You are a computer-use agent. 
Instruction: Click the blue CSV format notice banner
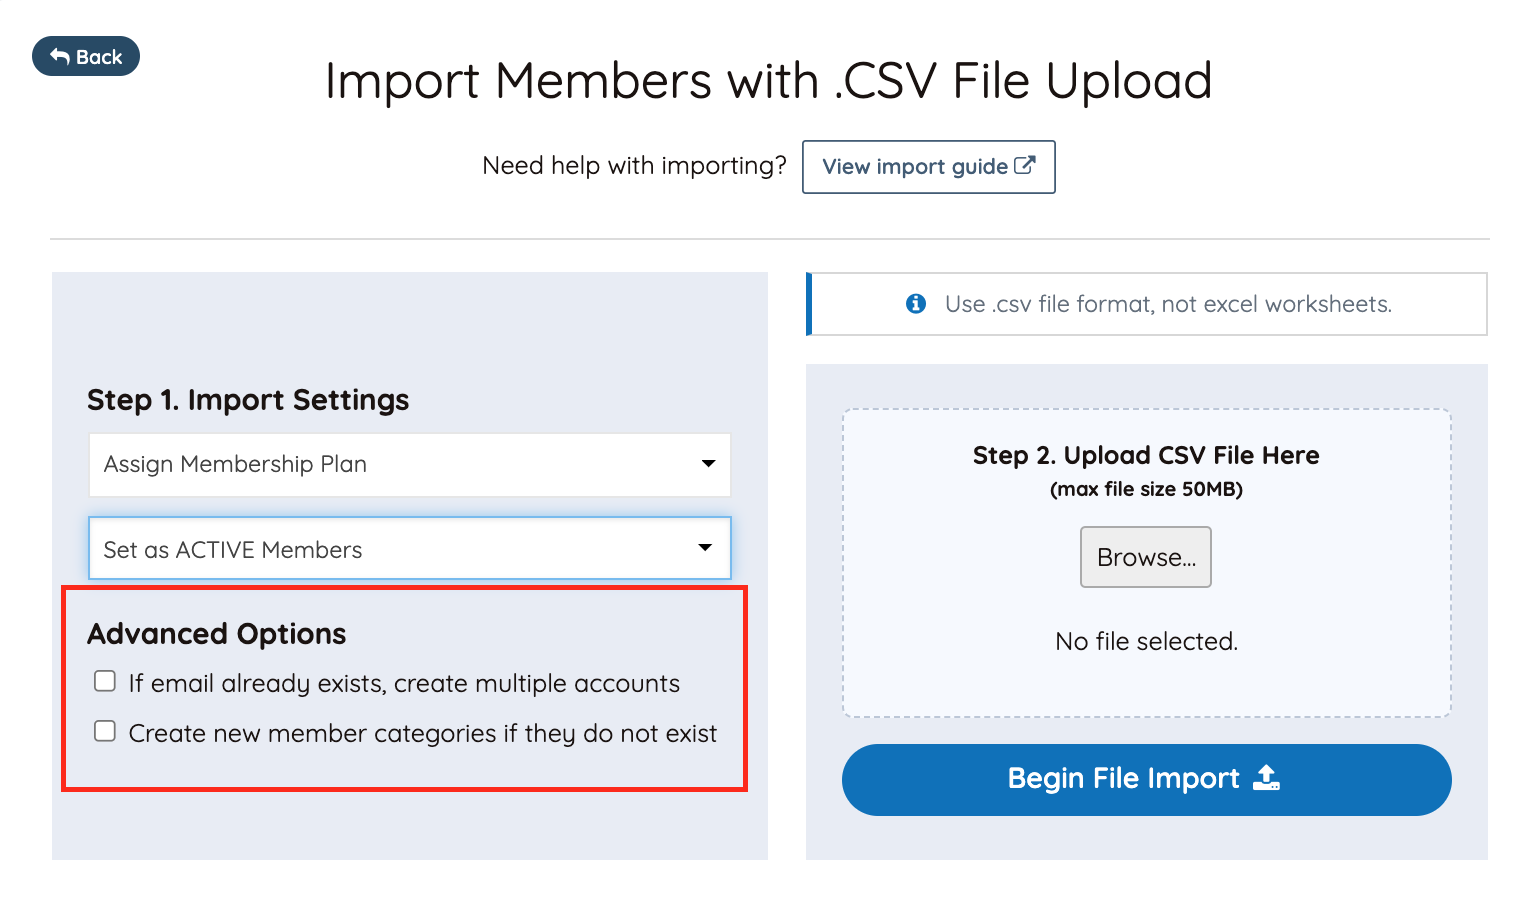click(x=1146, y=303)
